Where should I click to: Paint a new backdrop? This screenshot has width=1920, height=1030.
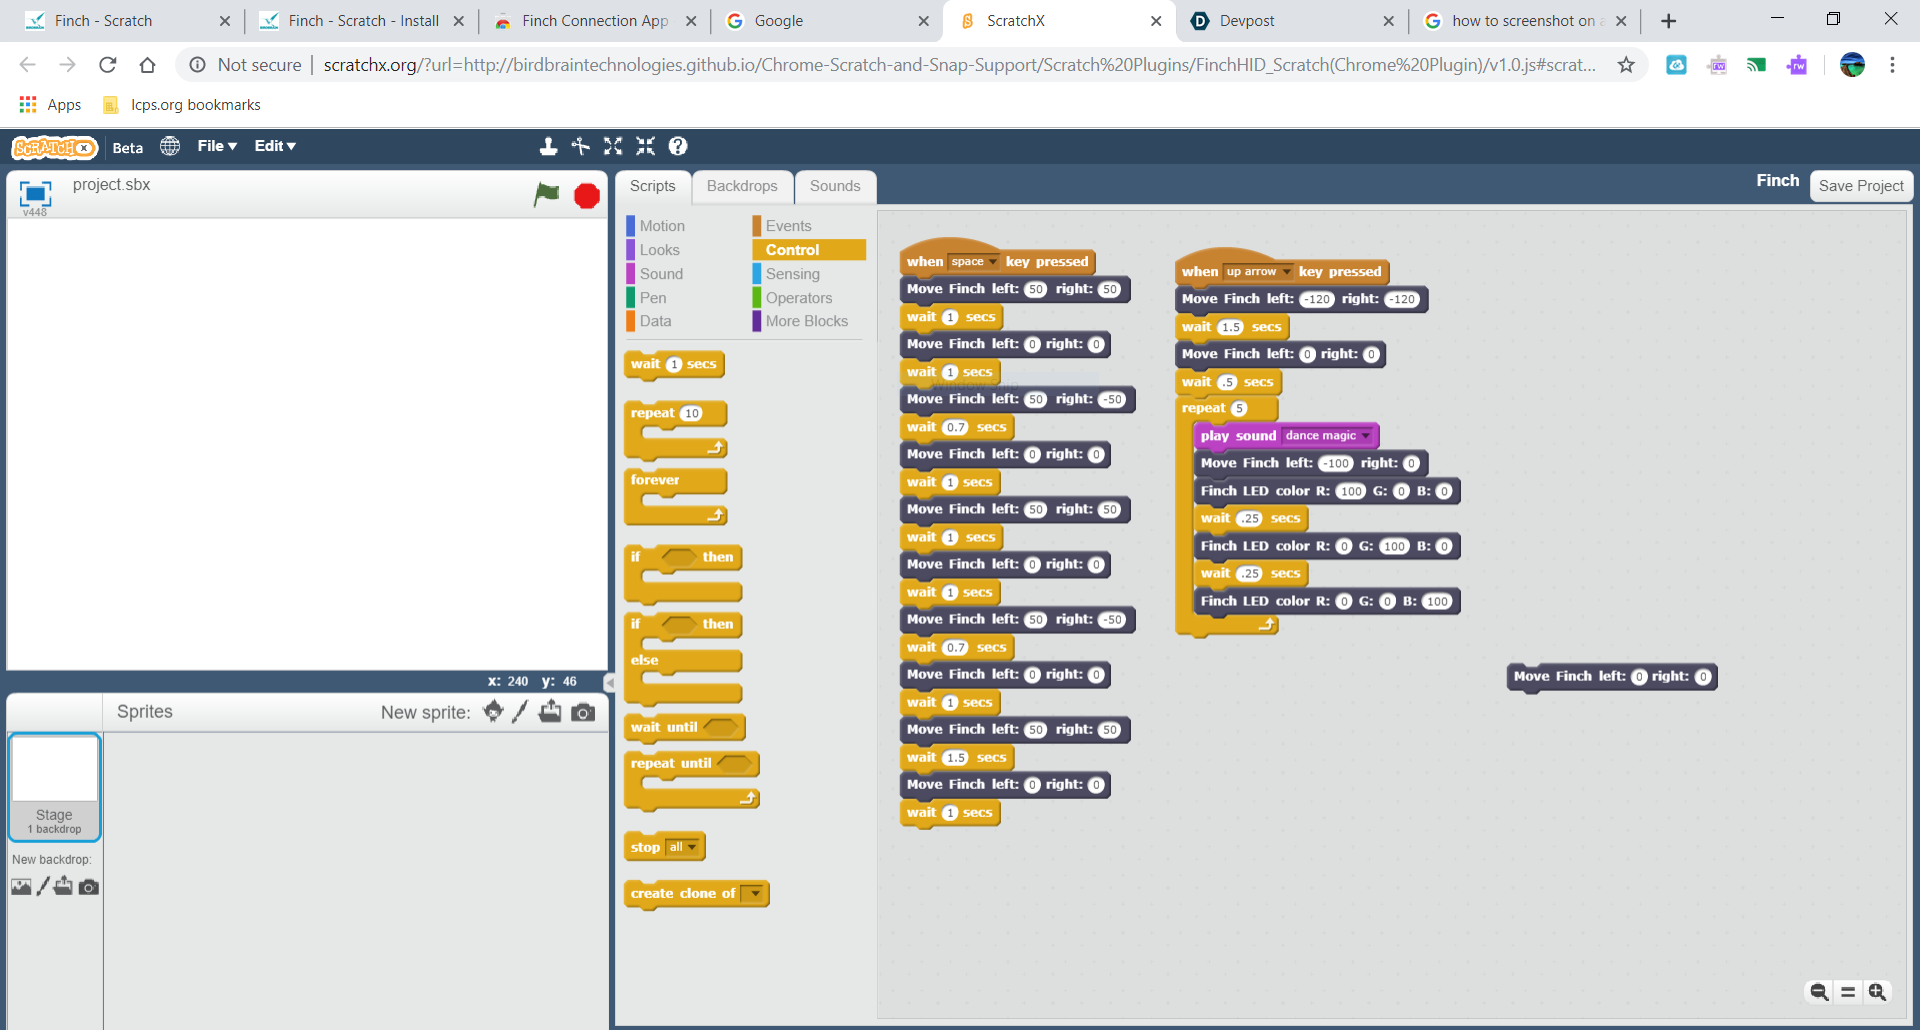pyautogui.click(x=43, y=887)
